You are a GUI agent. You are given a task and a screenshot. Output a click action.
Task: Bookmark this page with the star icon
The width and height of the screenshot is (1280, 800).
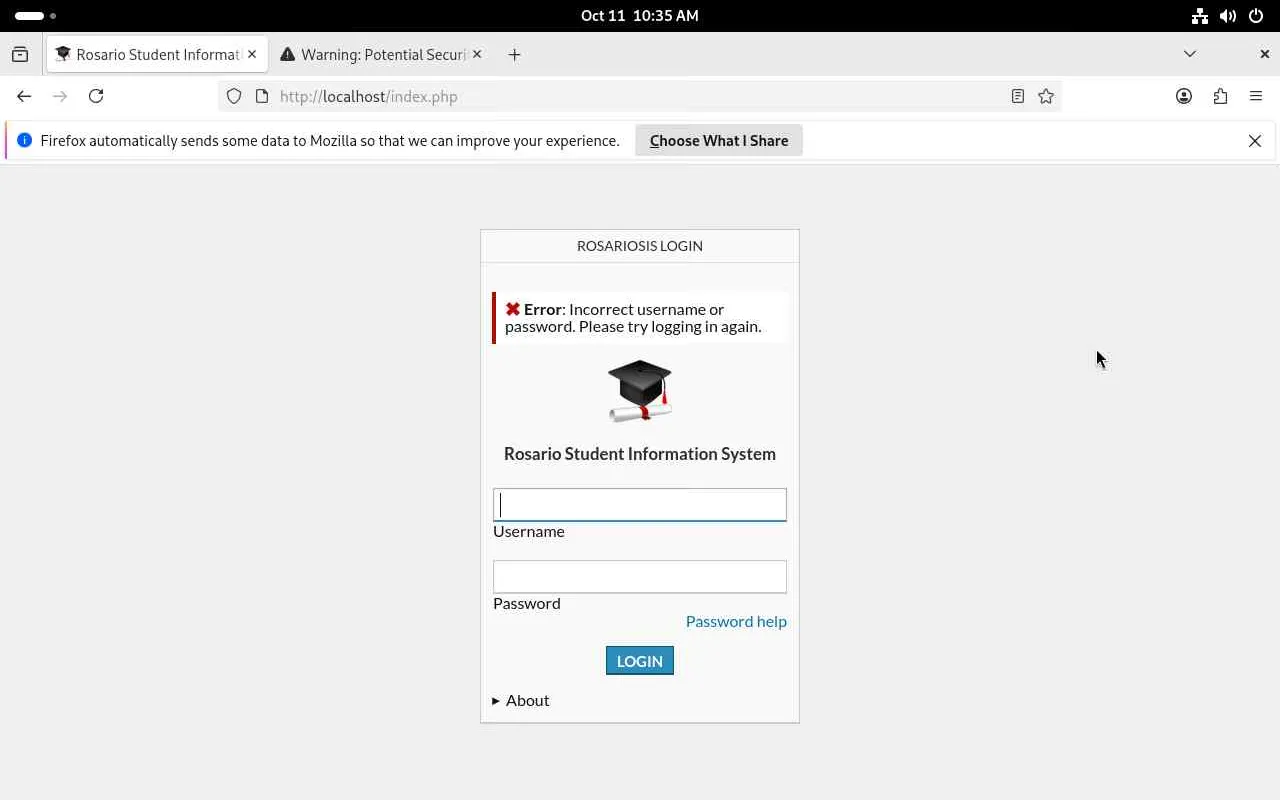coord(1046,96)
